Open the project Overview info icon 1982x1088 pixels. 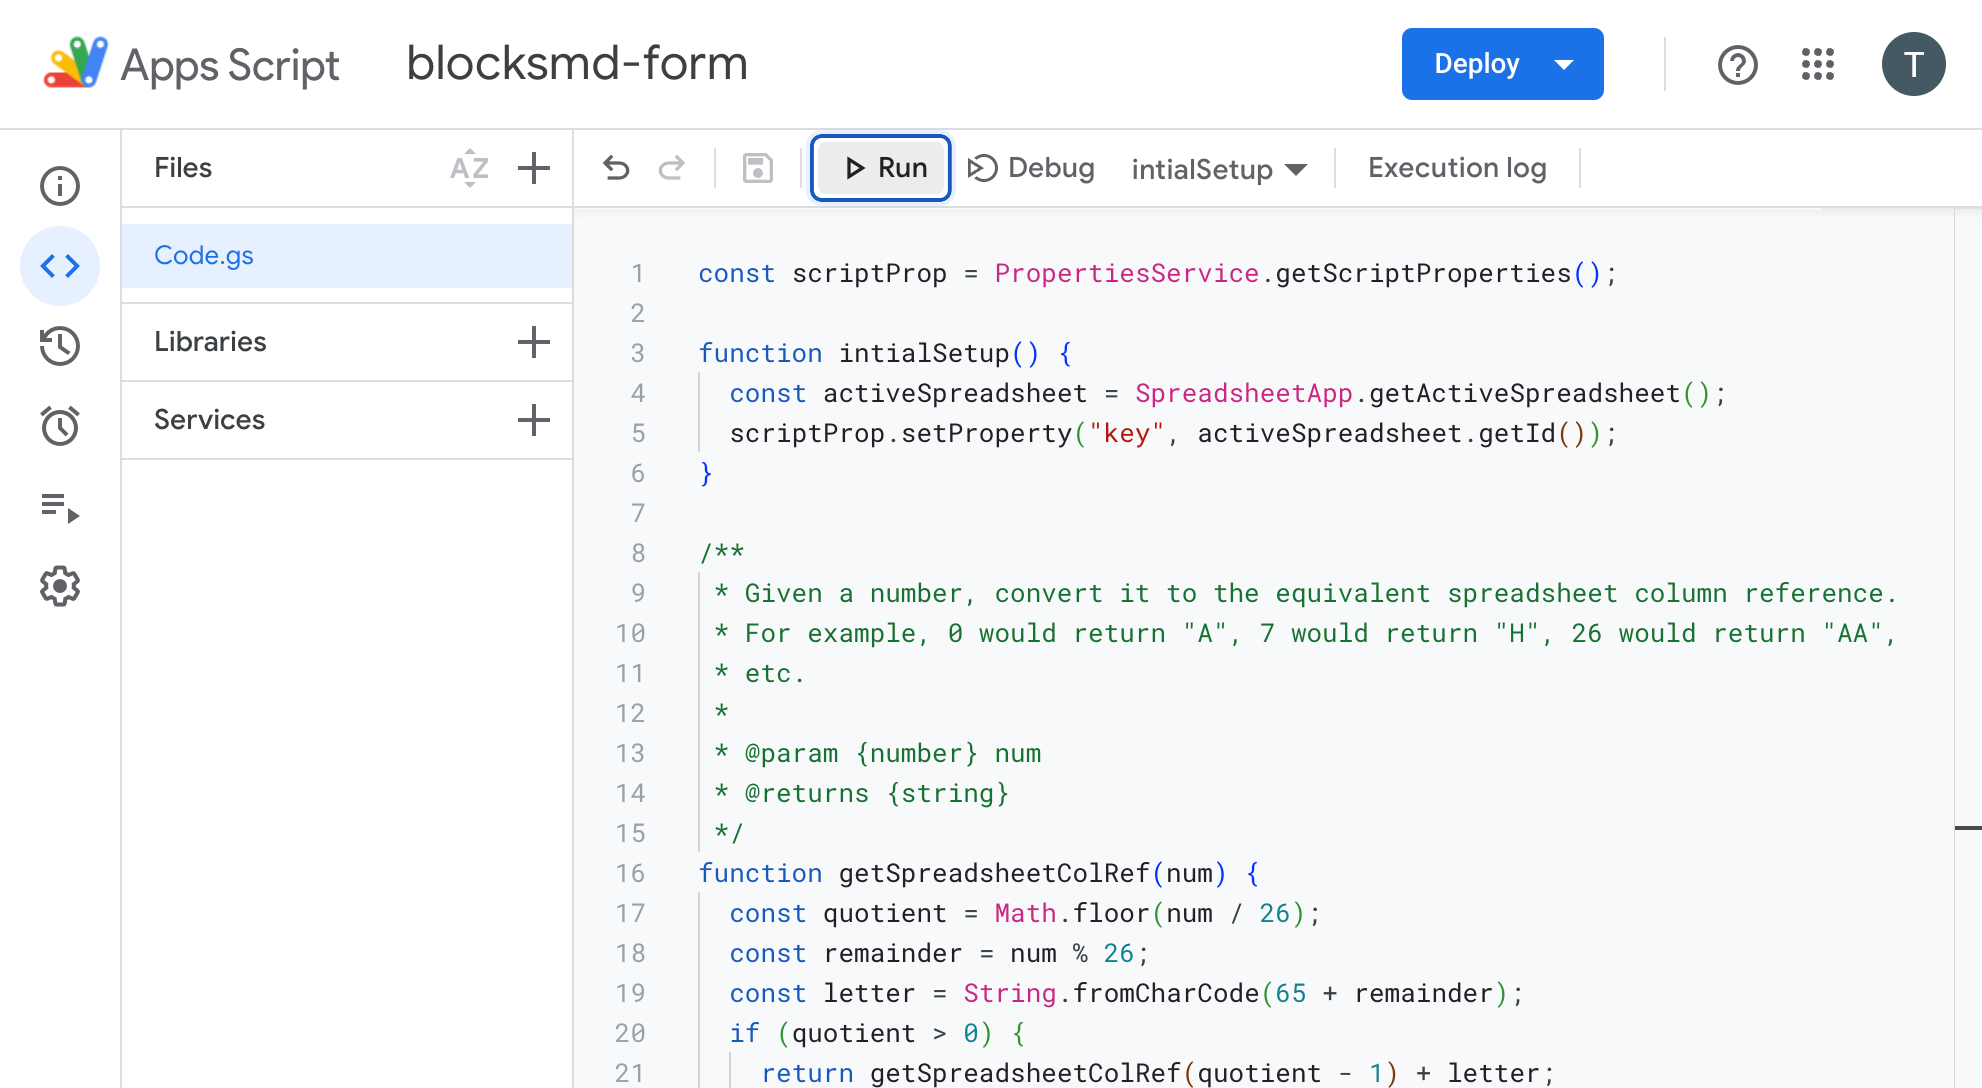60,186
